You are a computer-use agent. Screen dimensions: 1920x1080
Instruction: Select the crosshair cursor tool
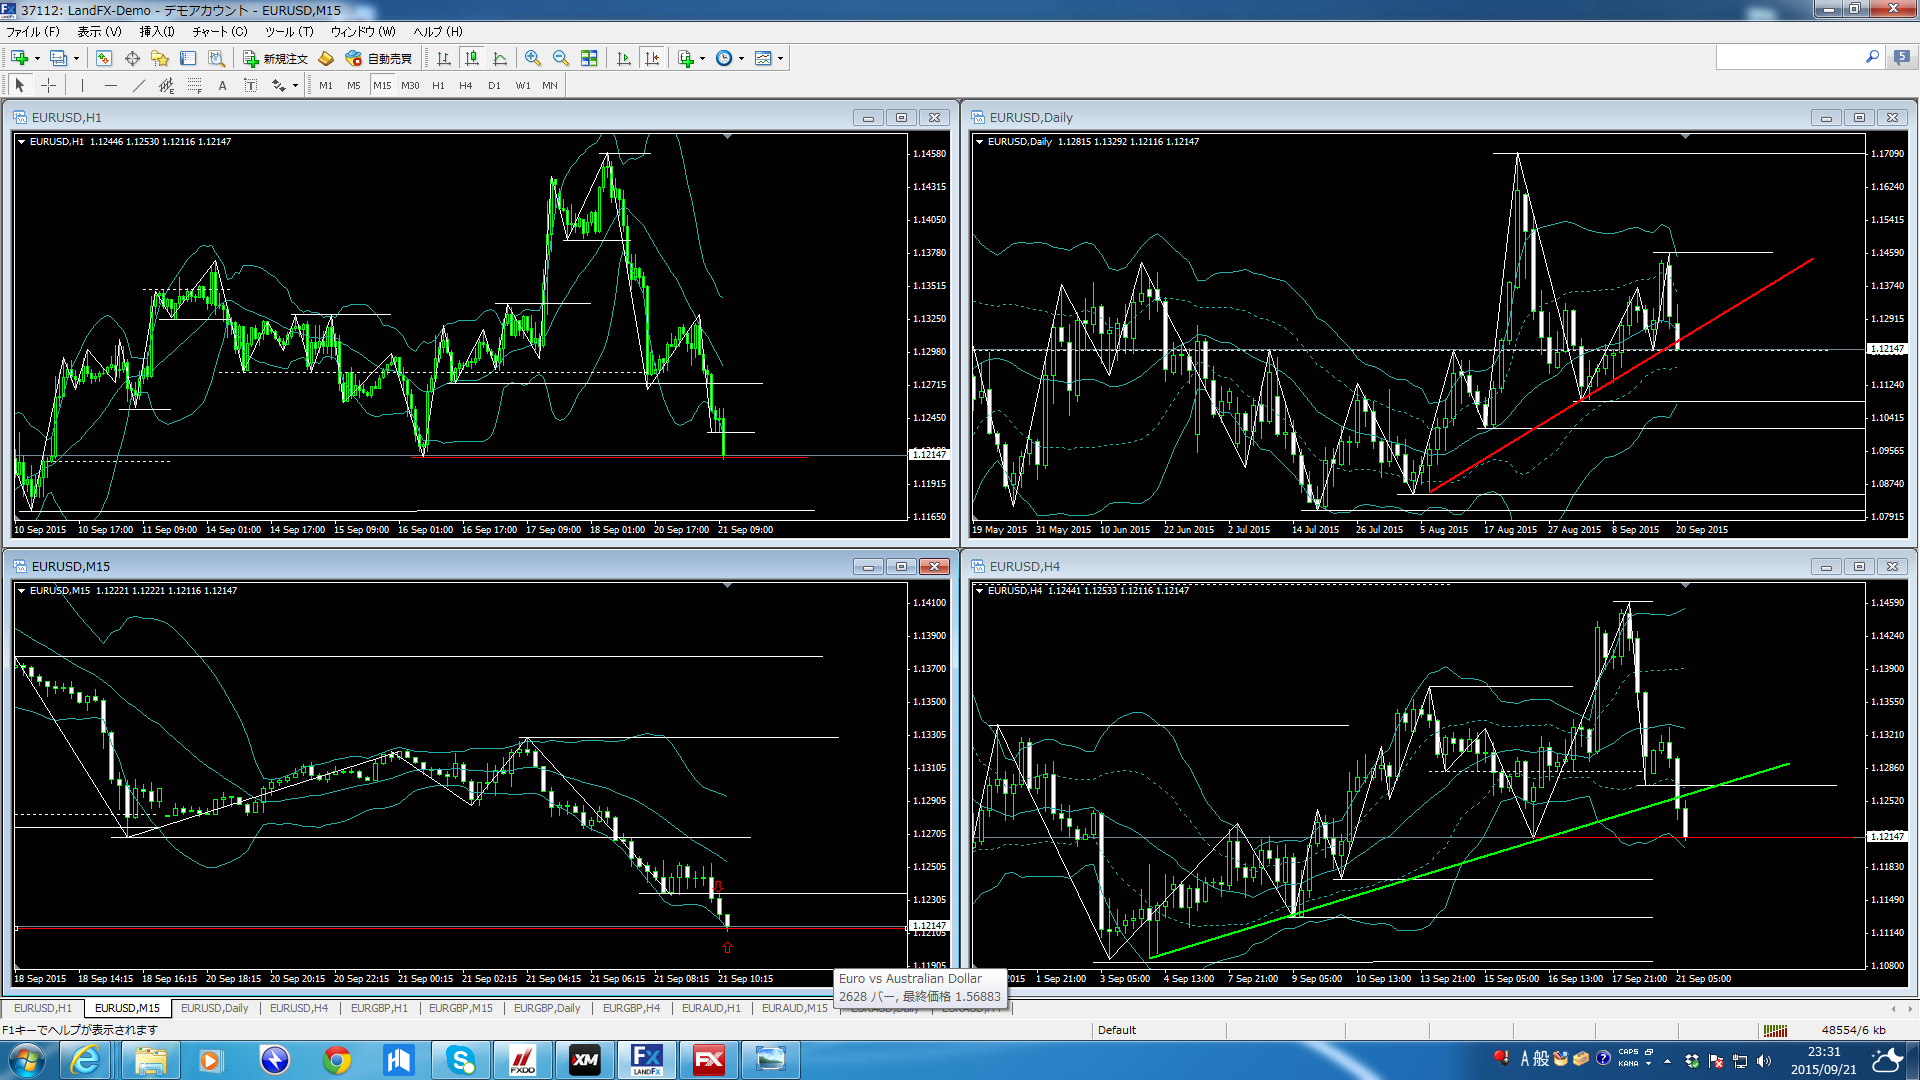click(x=48, y=86)
